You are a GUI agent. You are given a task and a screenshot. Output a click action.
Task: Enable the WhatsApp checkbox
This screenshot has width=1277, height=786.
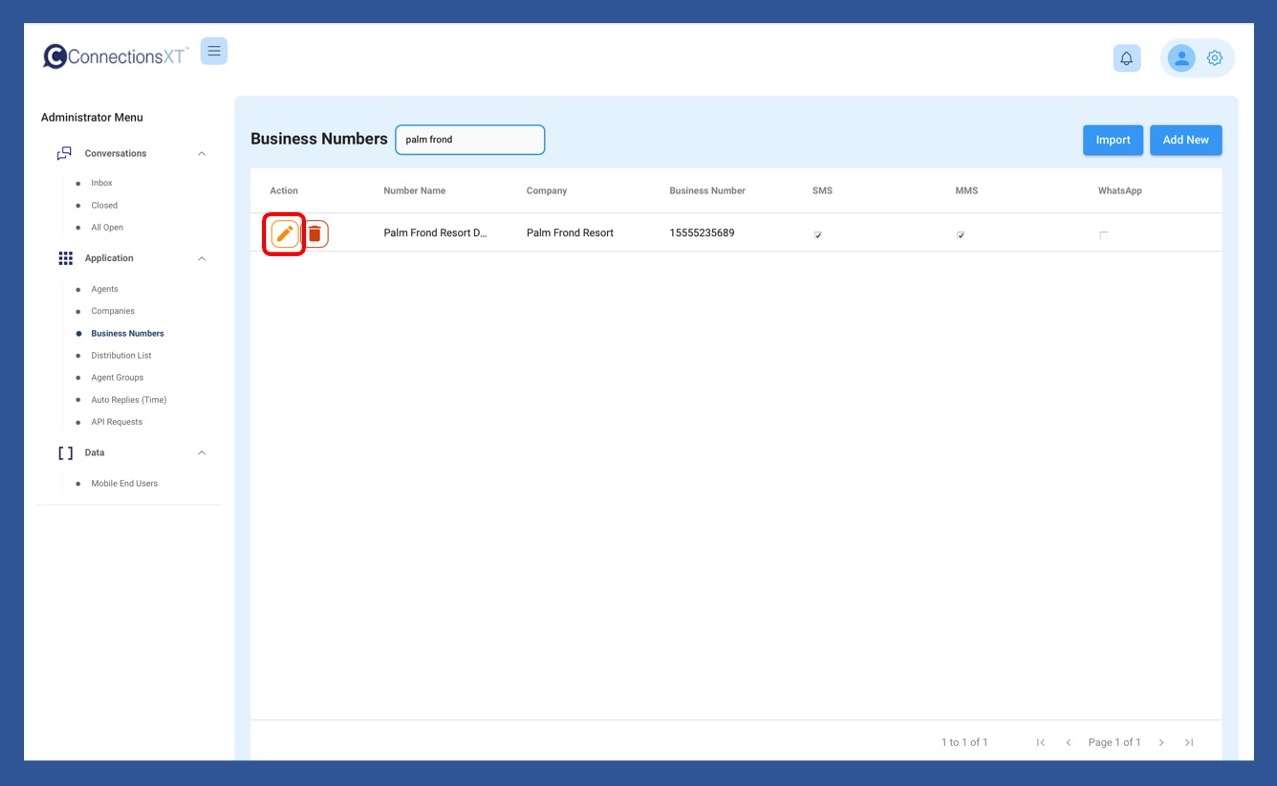1104,235
